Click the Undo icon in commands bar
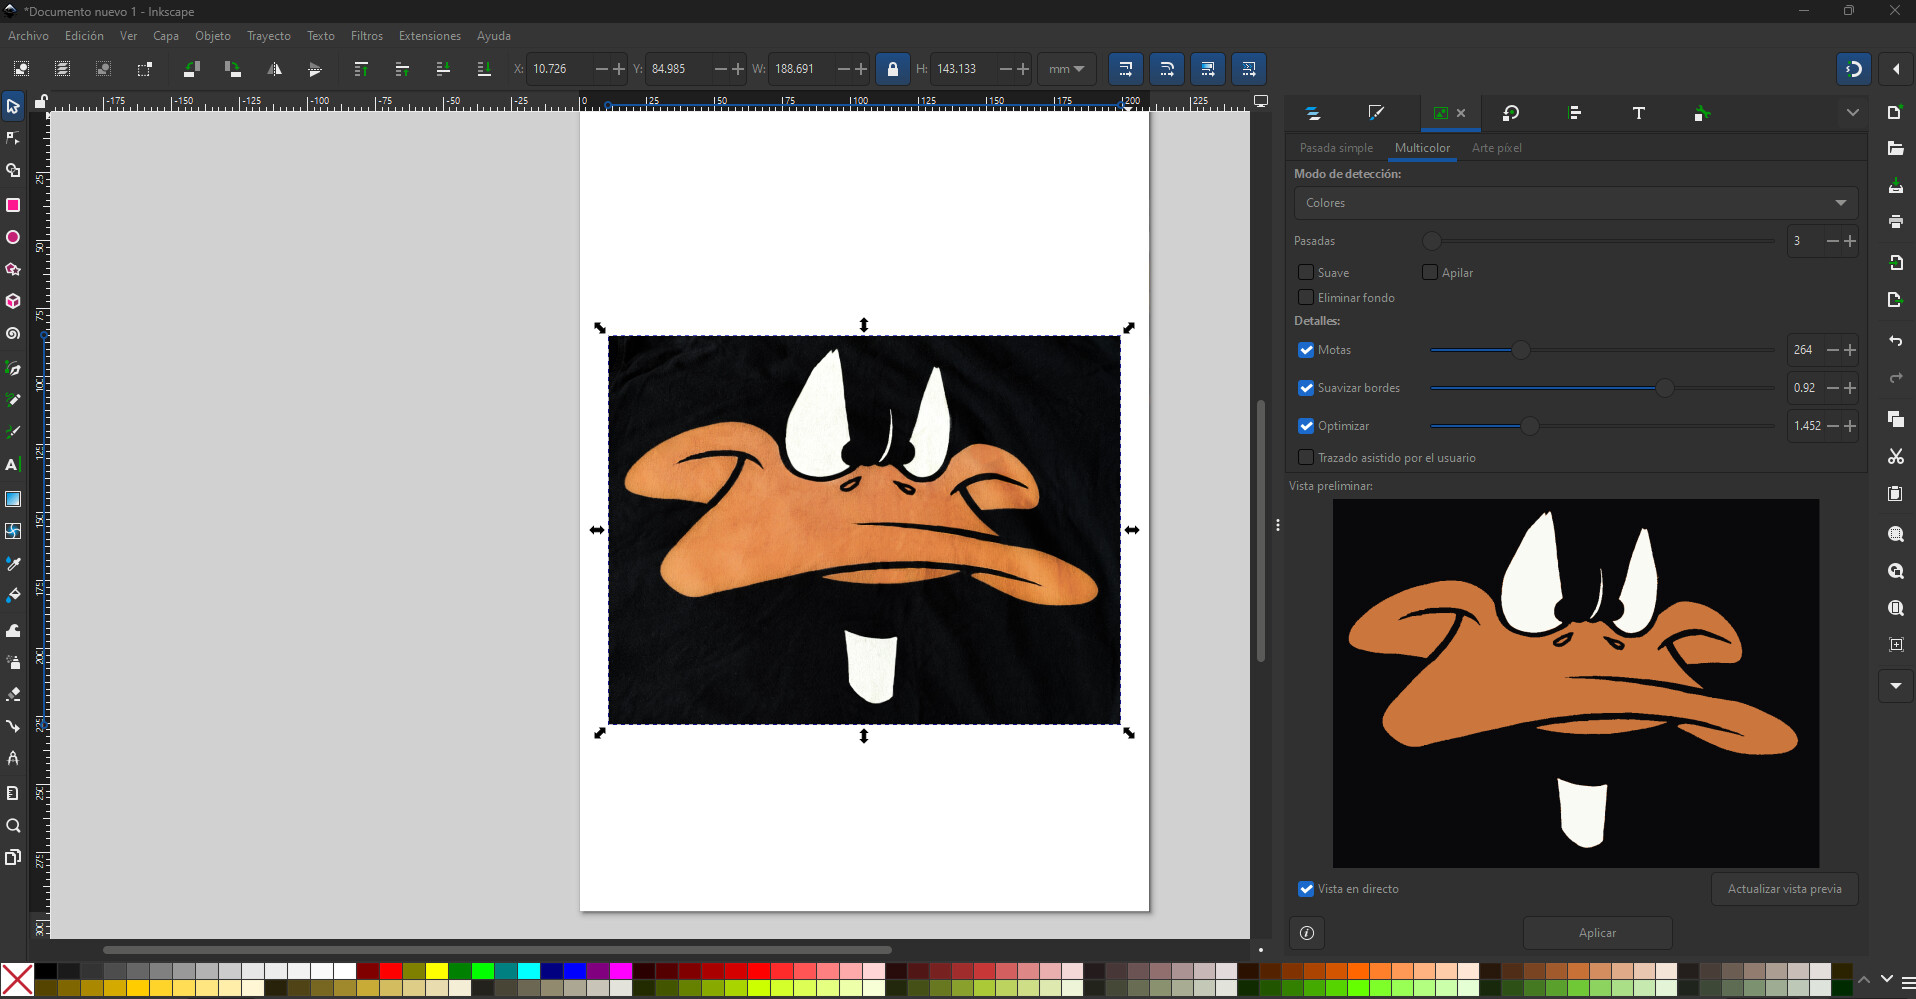The image size is (1916, 999). click(x=1895, y=341)
